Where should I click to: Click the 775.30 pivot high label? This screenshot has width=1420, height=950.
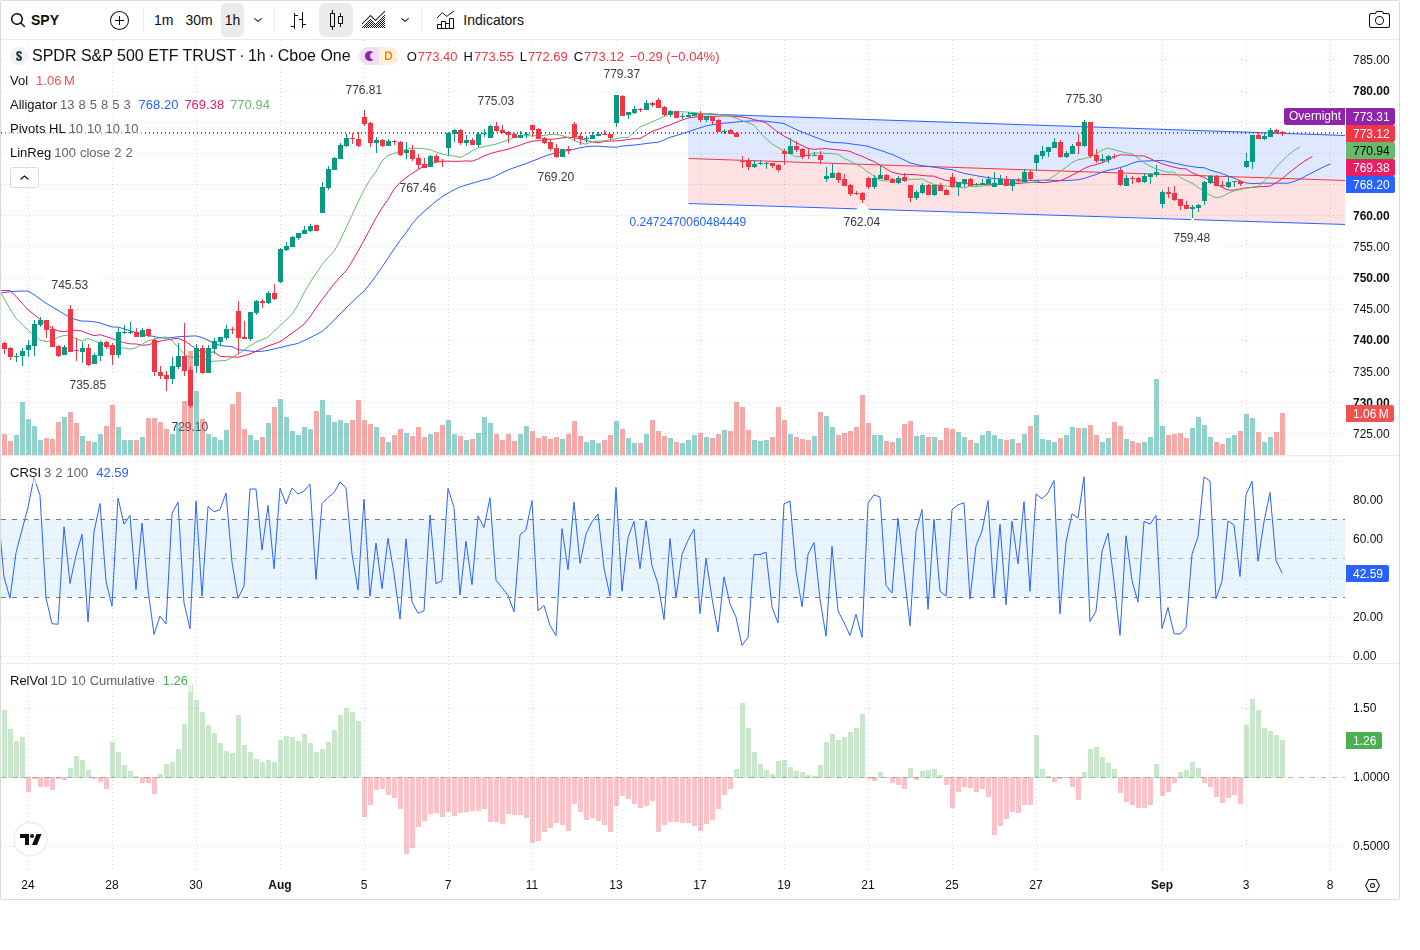1084,99
